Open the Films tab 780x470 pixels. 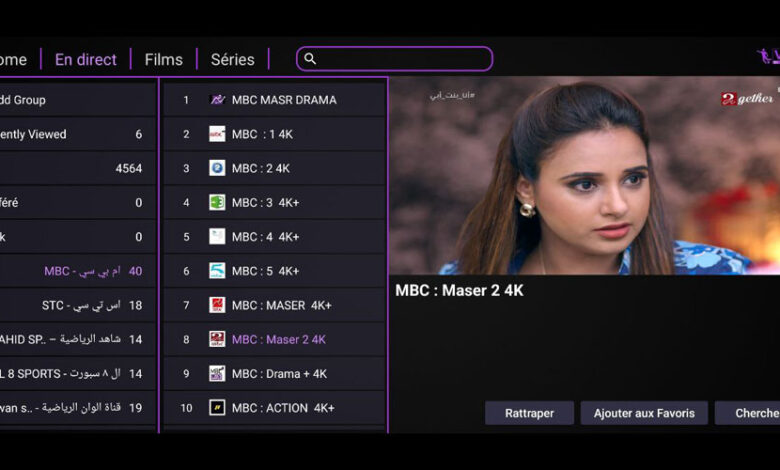[x=164, y=59]
